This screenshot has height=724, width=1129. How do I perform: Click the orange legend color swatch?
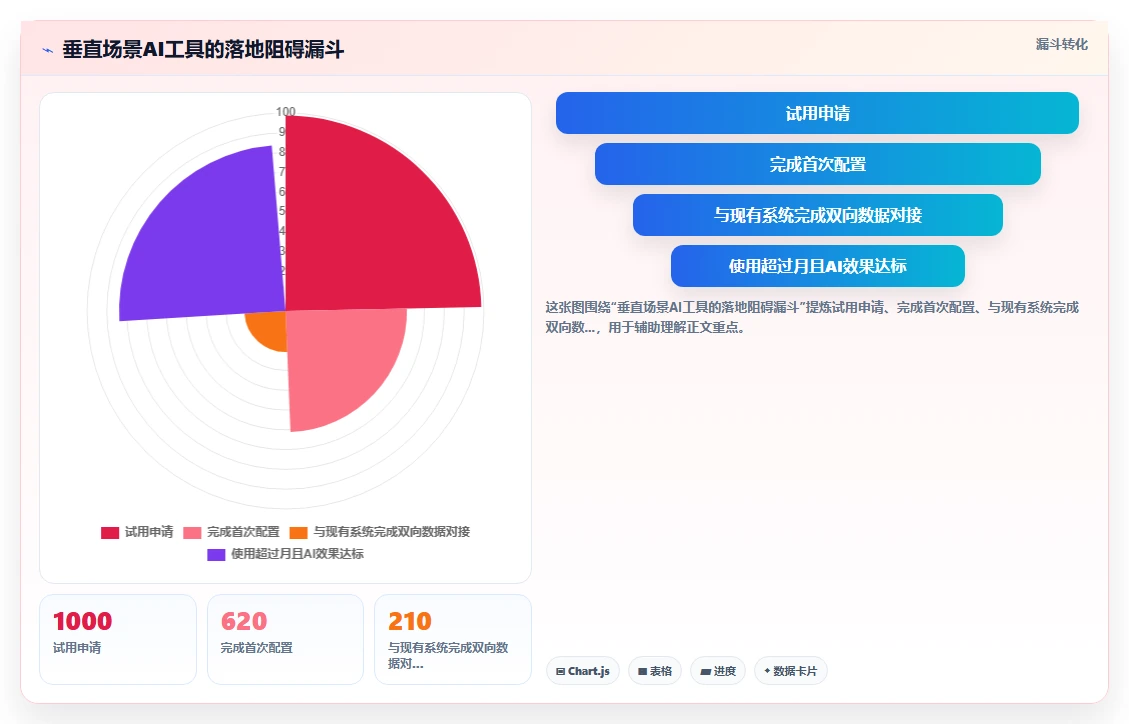coord(299,533)
